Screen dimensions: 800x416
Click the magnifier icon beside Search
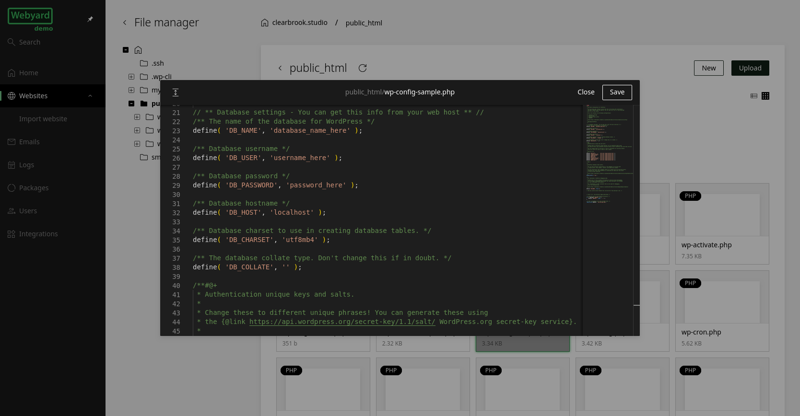click(x=11, y=42)
